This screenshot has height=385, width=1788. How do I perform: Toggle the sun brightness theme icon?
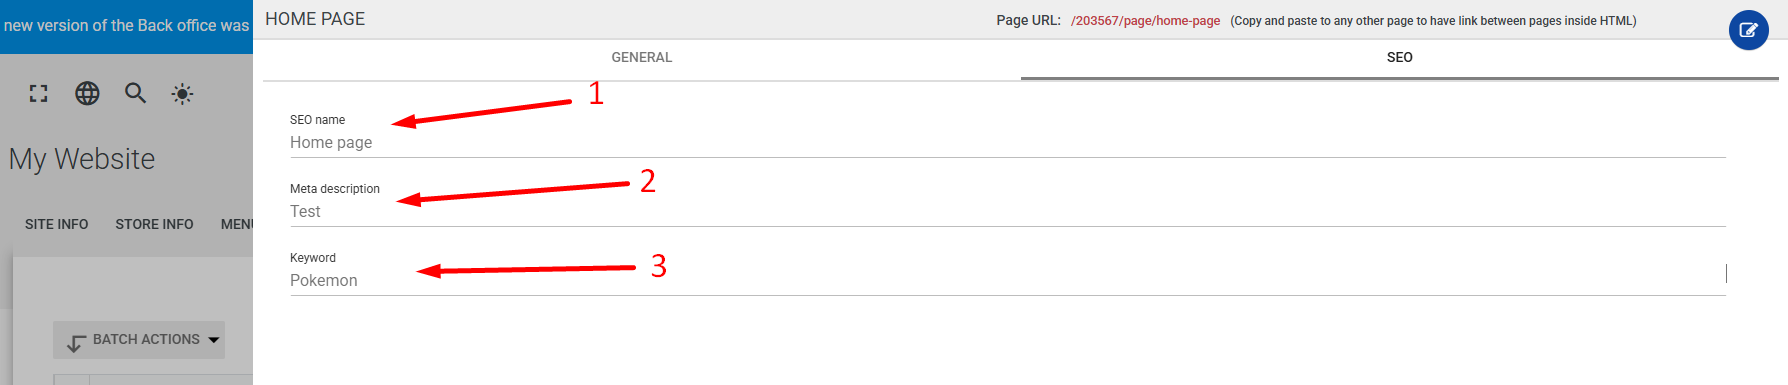[182, 94]
